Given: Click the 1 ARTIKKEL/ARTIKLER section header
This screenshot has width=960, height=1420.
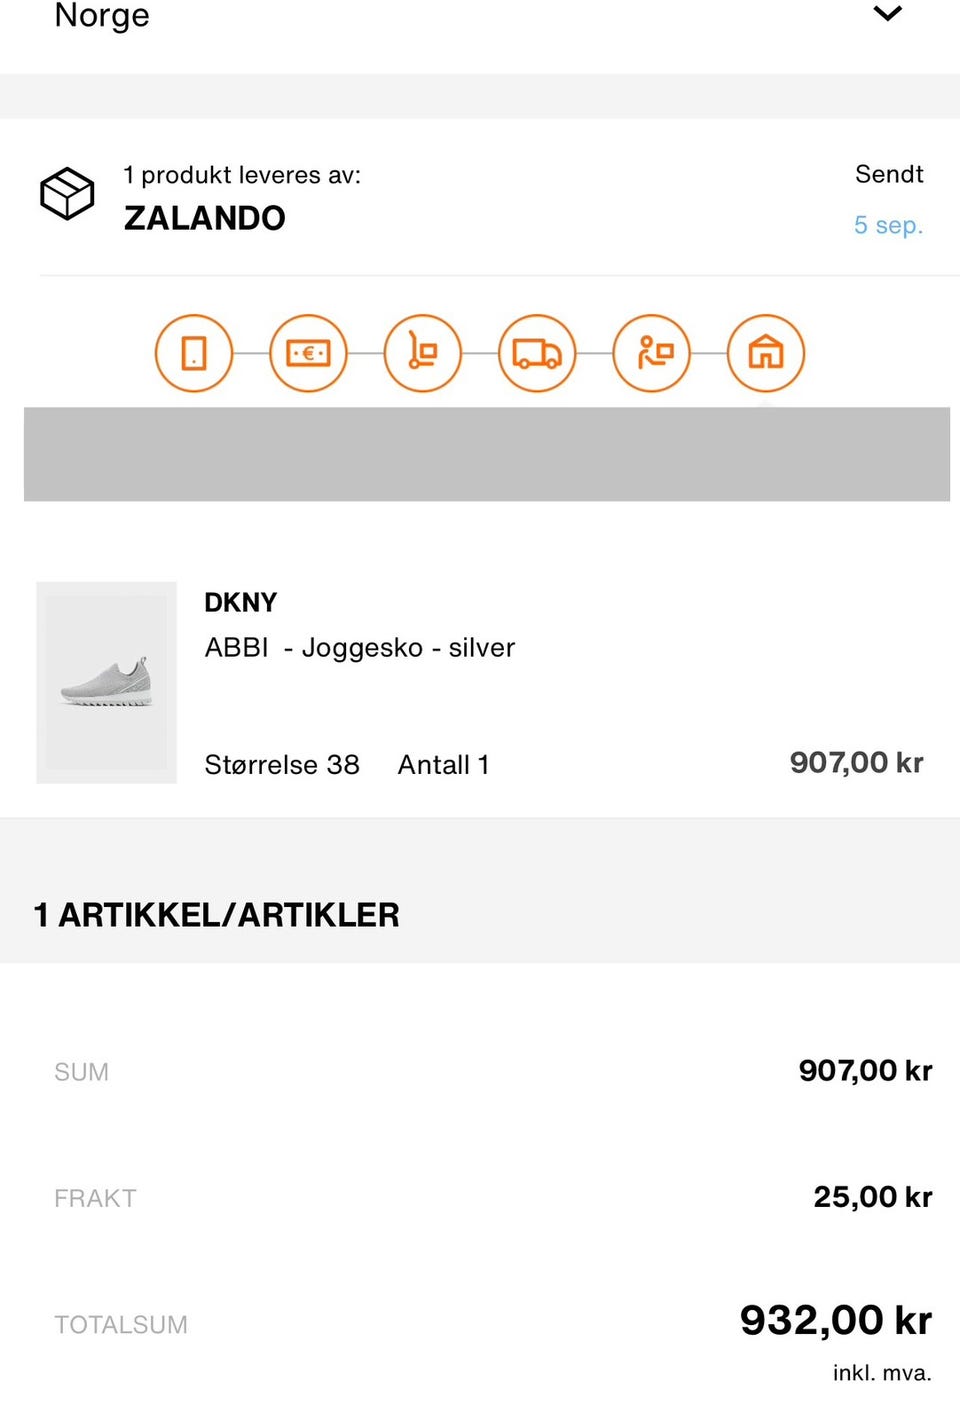Looking at the screenshot, I should click(x=217, y=915).
